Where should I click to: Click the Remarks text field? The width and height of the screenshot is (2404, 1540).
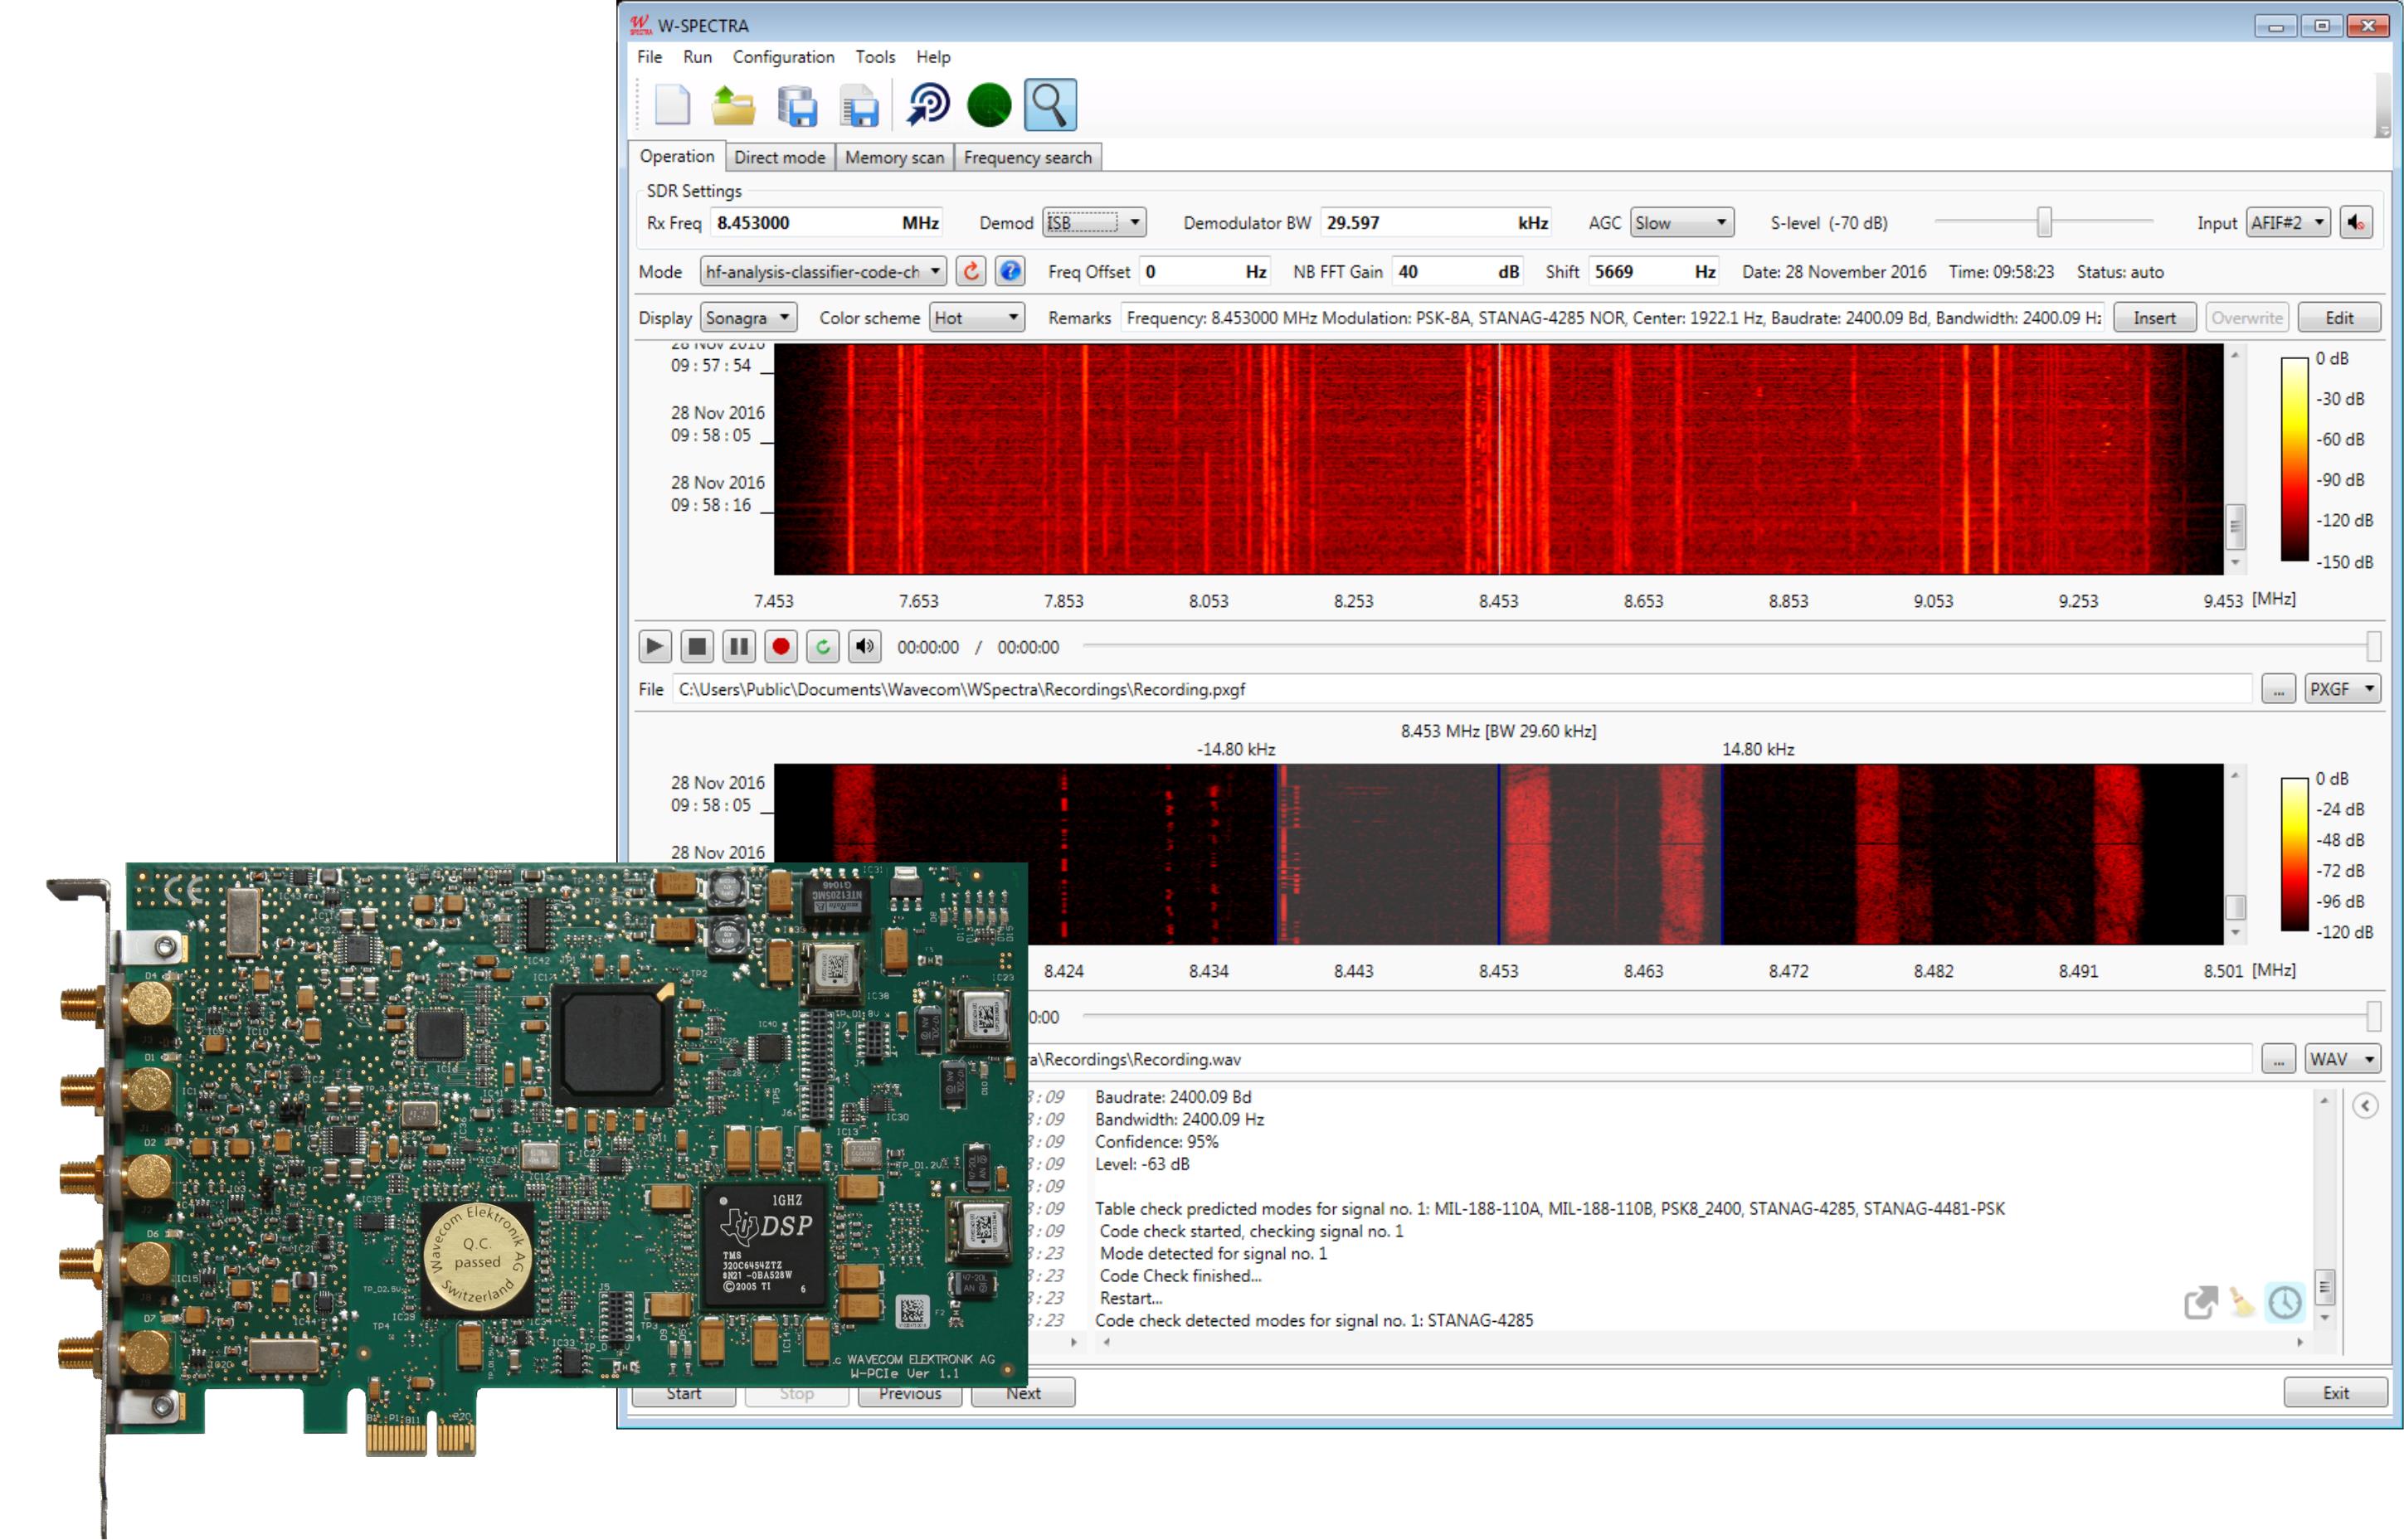(x=1612, y=317)
